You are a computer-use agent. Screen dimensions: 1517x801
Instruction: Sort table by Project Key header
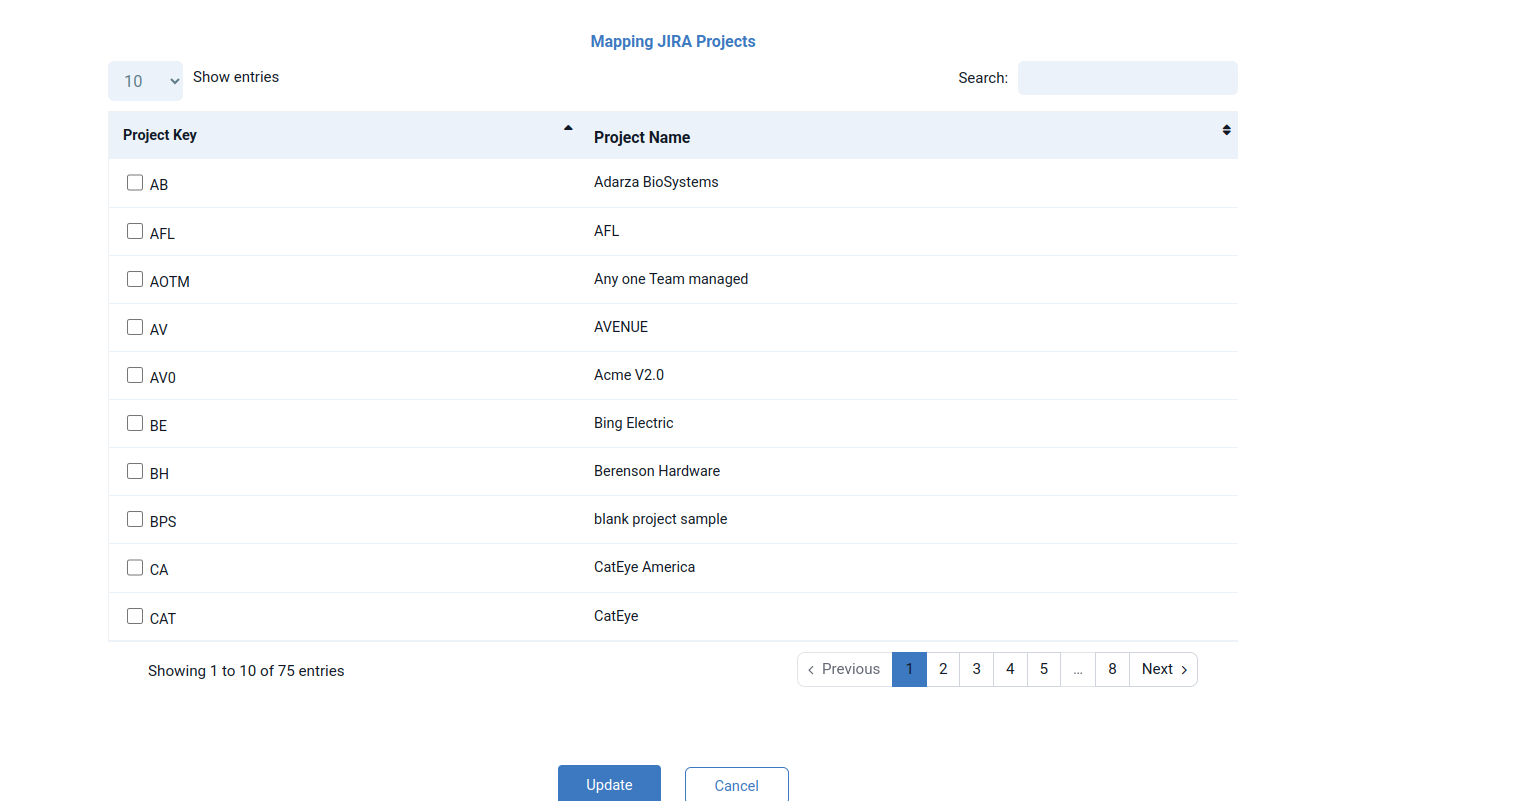point(160,135)
